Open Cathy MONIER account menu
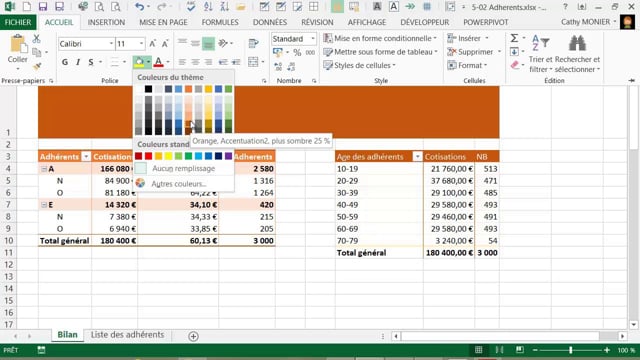The height and width of the screenshot is (360, 640). tap(588, 22)
